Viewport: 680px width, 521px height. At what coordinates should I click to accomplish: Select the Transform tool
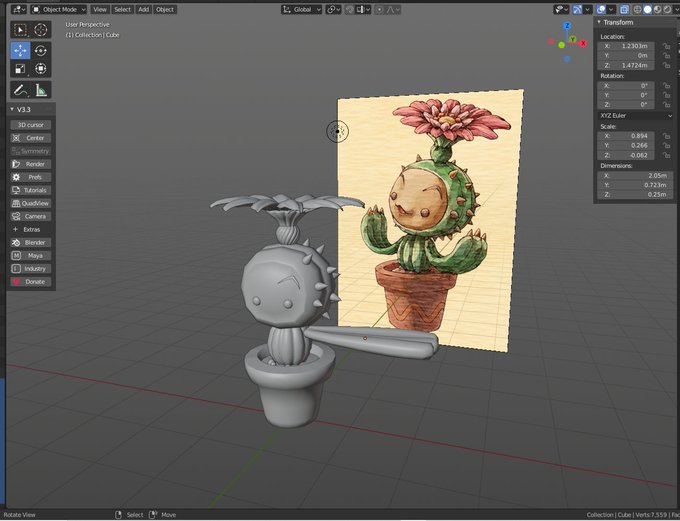tap(41, 69)
